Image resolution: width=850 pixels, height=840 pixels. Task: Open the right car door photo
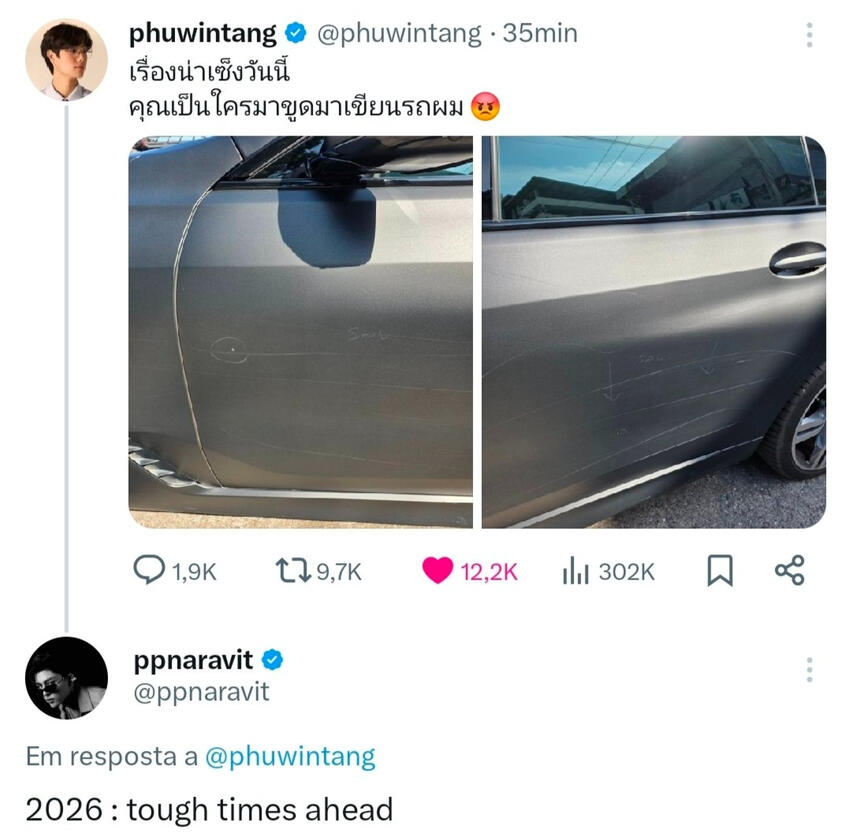pyautogui.click(x=654, y=332)
